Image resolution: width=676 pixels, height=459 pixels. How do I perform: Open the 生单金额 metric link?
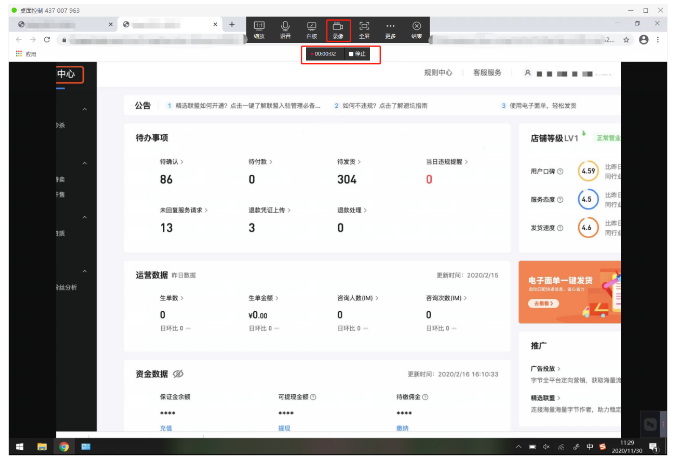click(263, 298)
